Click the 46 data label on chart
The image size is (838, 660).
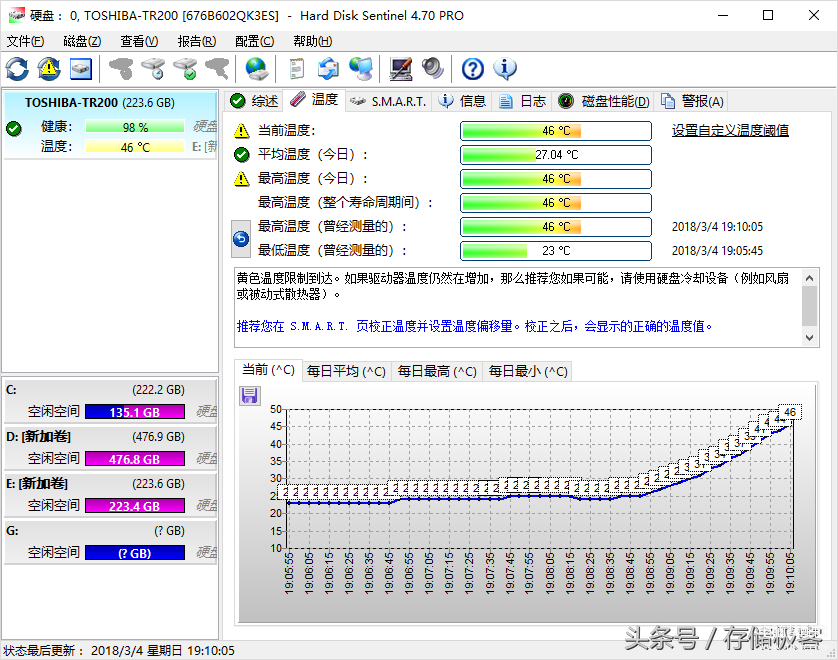[x=790, y=412]
